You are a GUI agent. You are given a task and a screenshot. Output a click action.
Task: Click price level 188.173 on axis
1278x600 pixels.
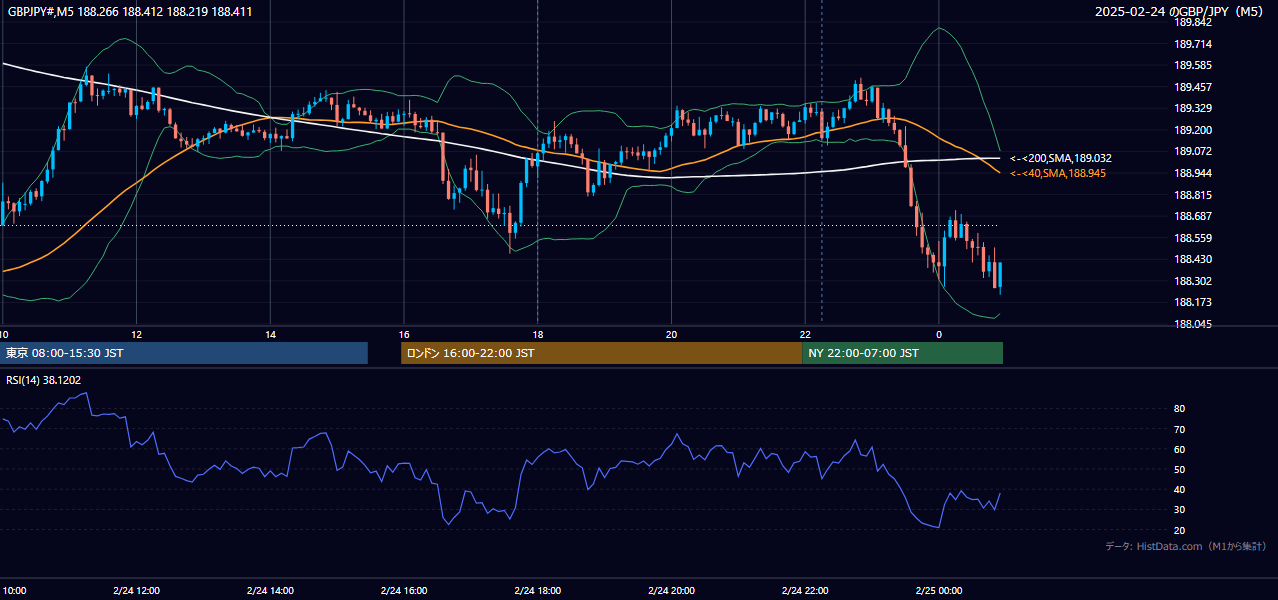tap(1193, 302)
